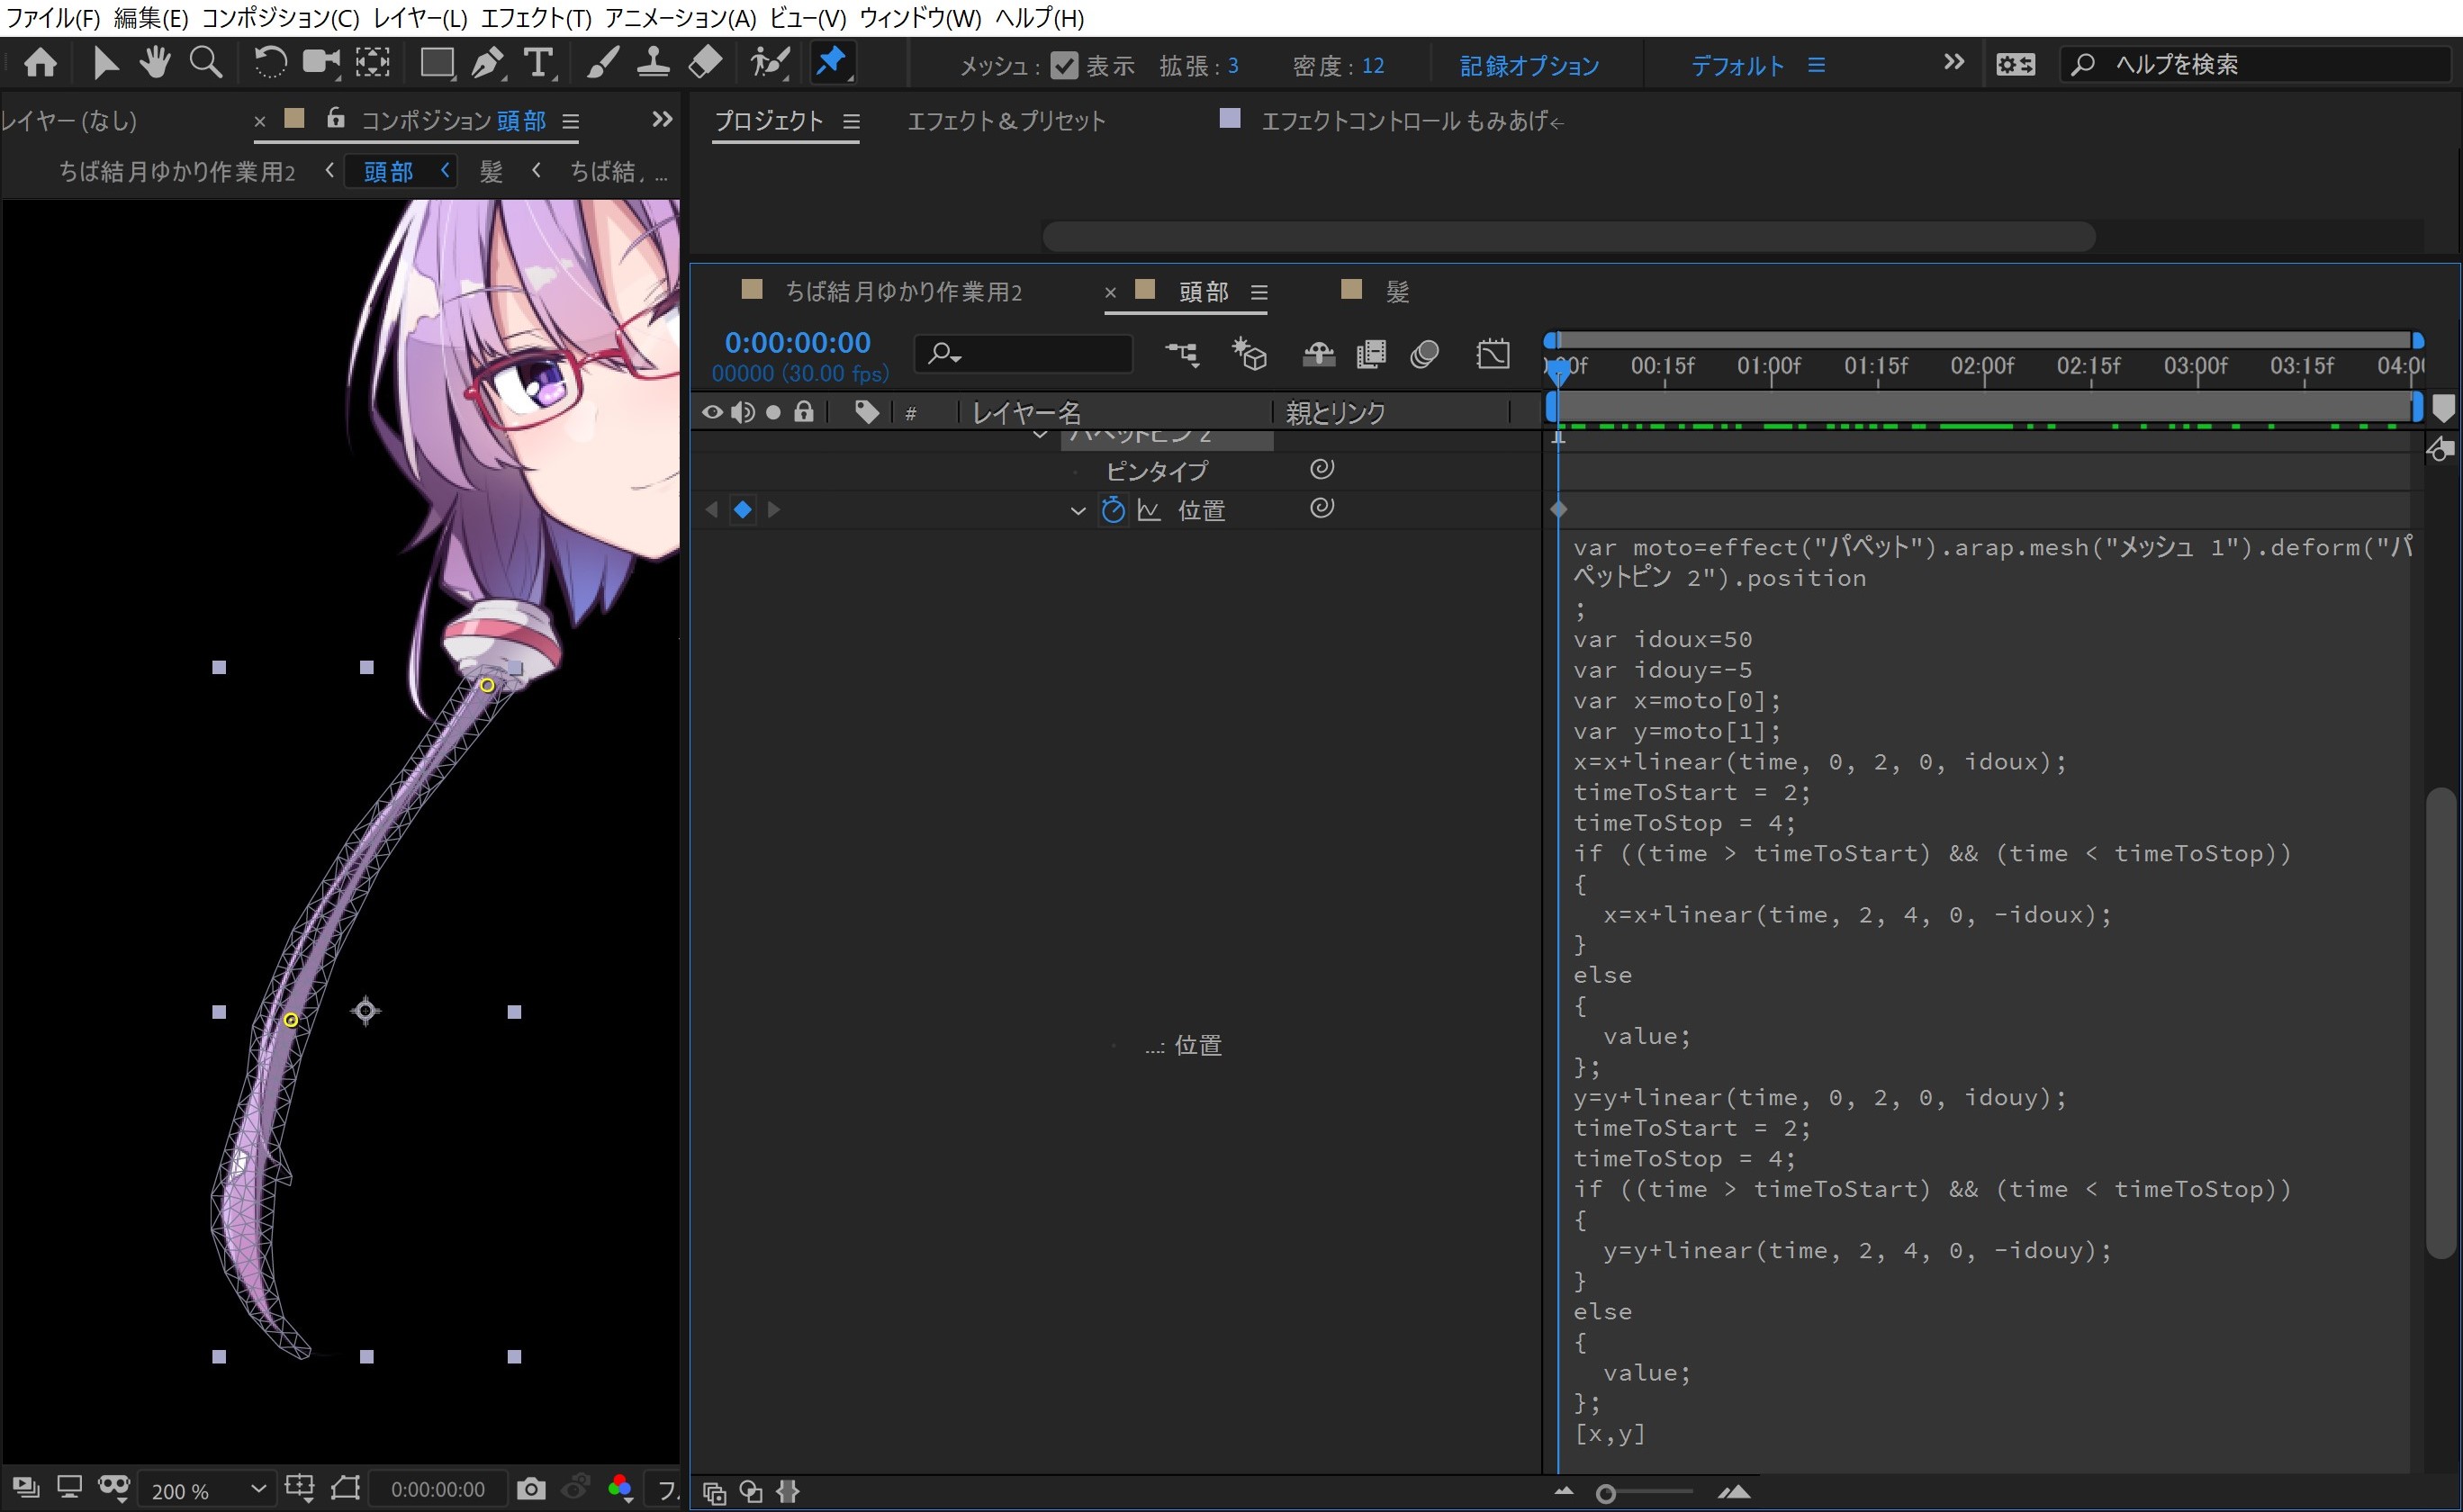The height and width of the screenshot is (1512, 2463).
Task: Click the Home icon
Action: tap(40, 63)
